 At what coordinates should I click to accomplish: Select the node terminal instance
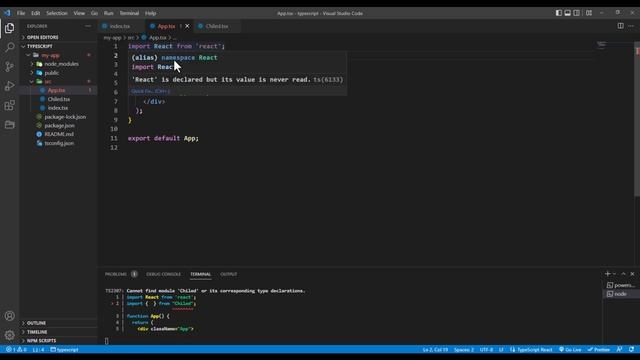pos(621,294)
